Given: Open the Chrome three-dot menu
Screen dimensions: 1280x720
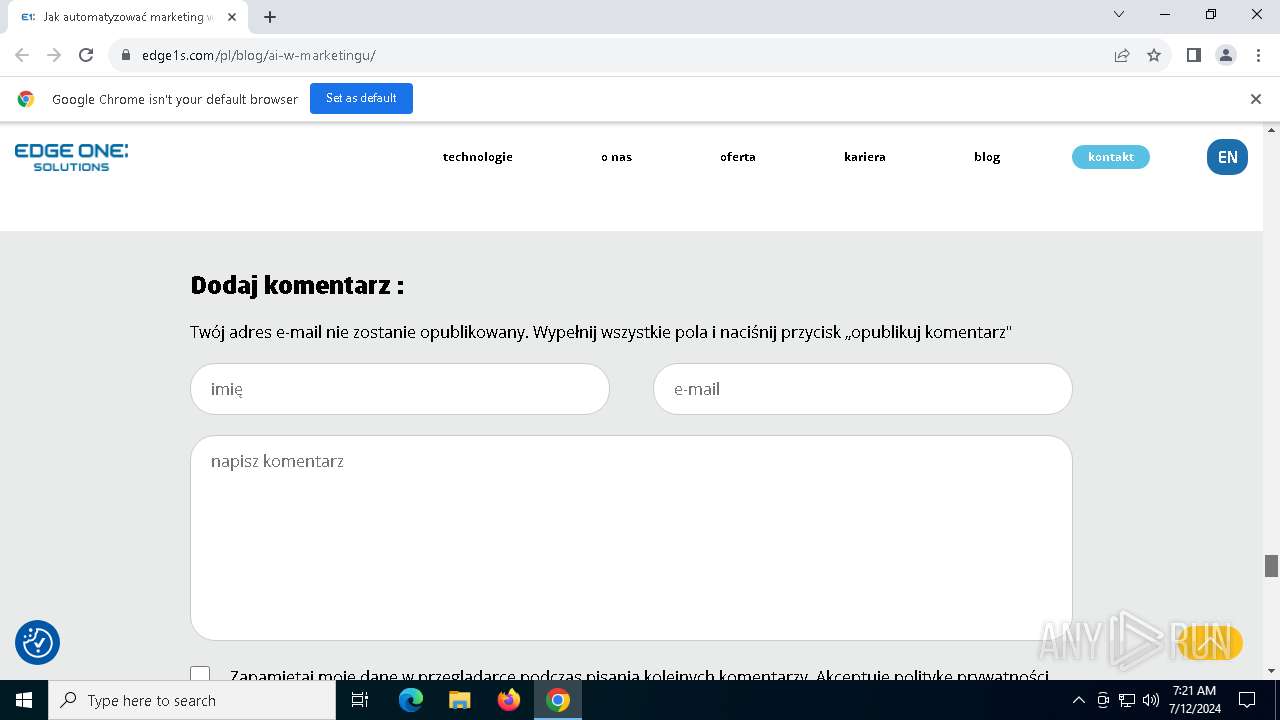Looking at the screenshot, I should tap(1256, 55).
